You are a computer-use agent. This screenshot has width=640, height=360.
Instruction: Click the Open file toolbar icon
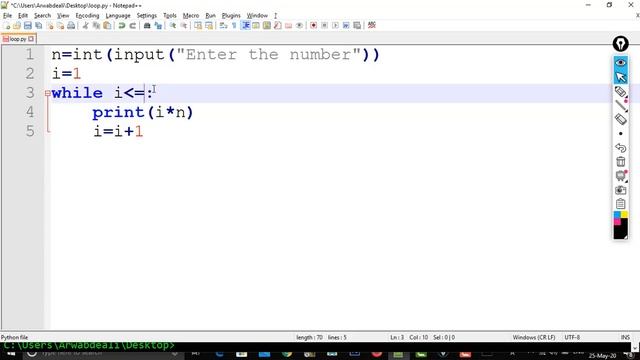tap(17, 25)
